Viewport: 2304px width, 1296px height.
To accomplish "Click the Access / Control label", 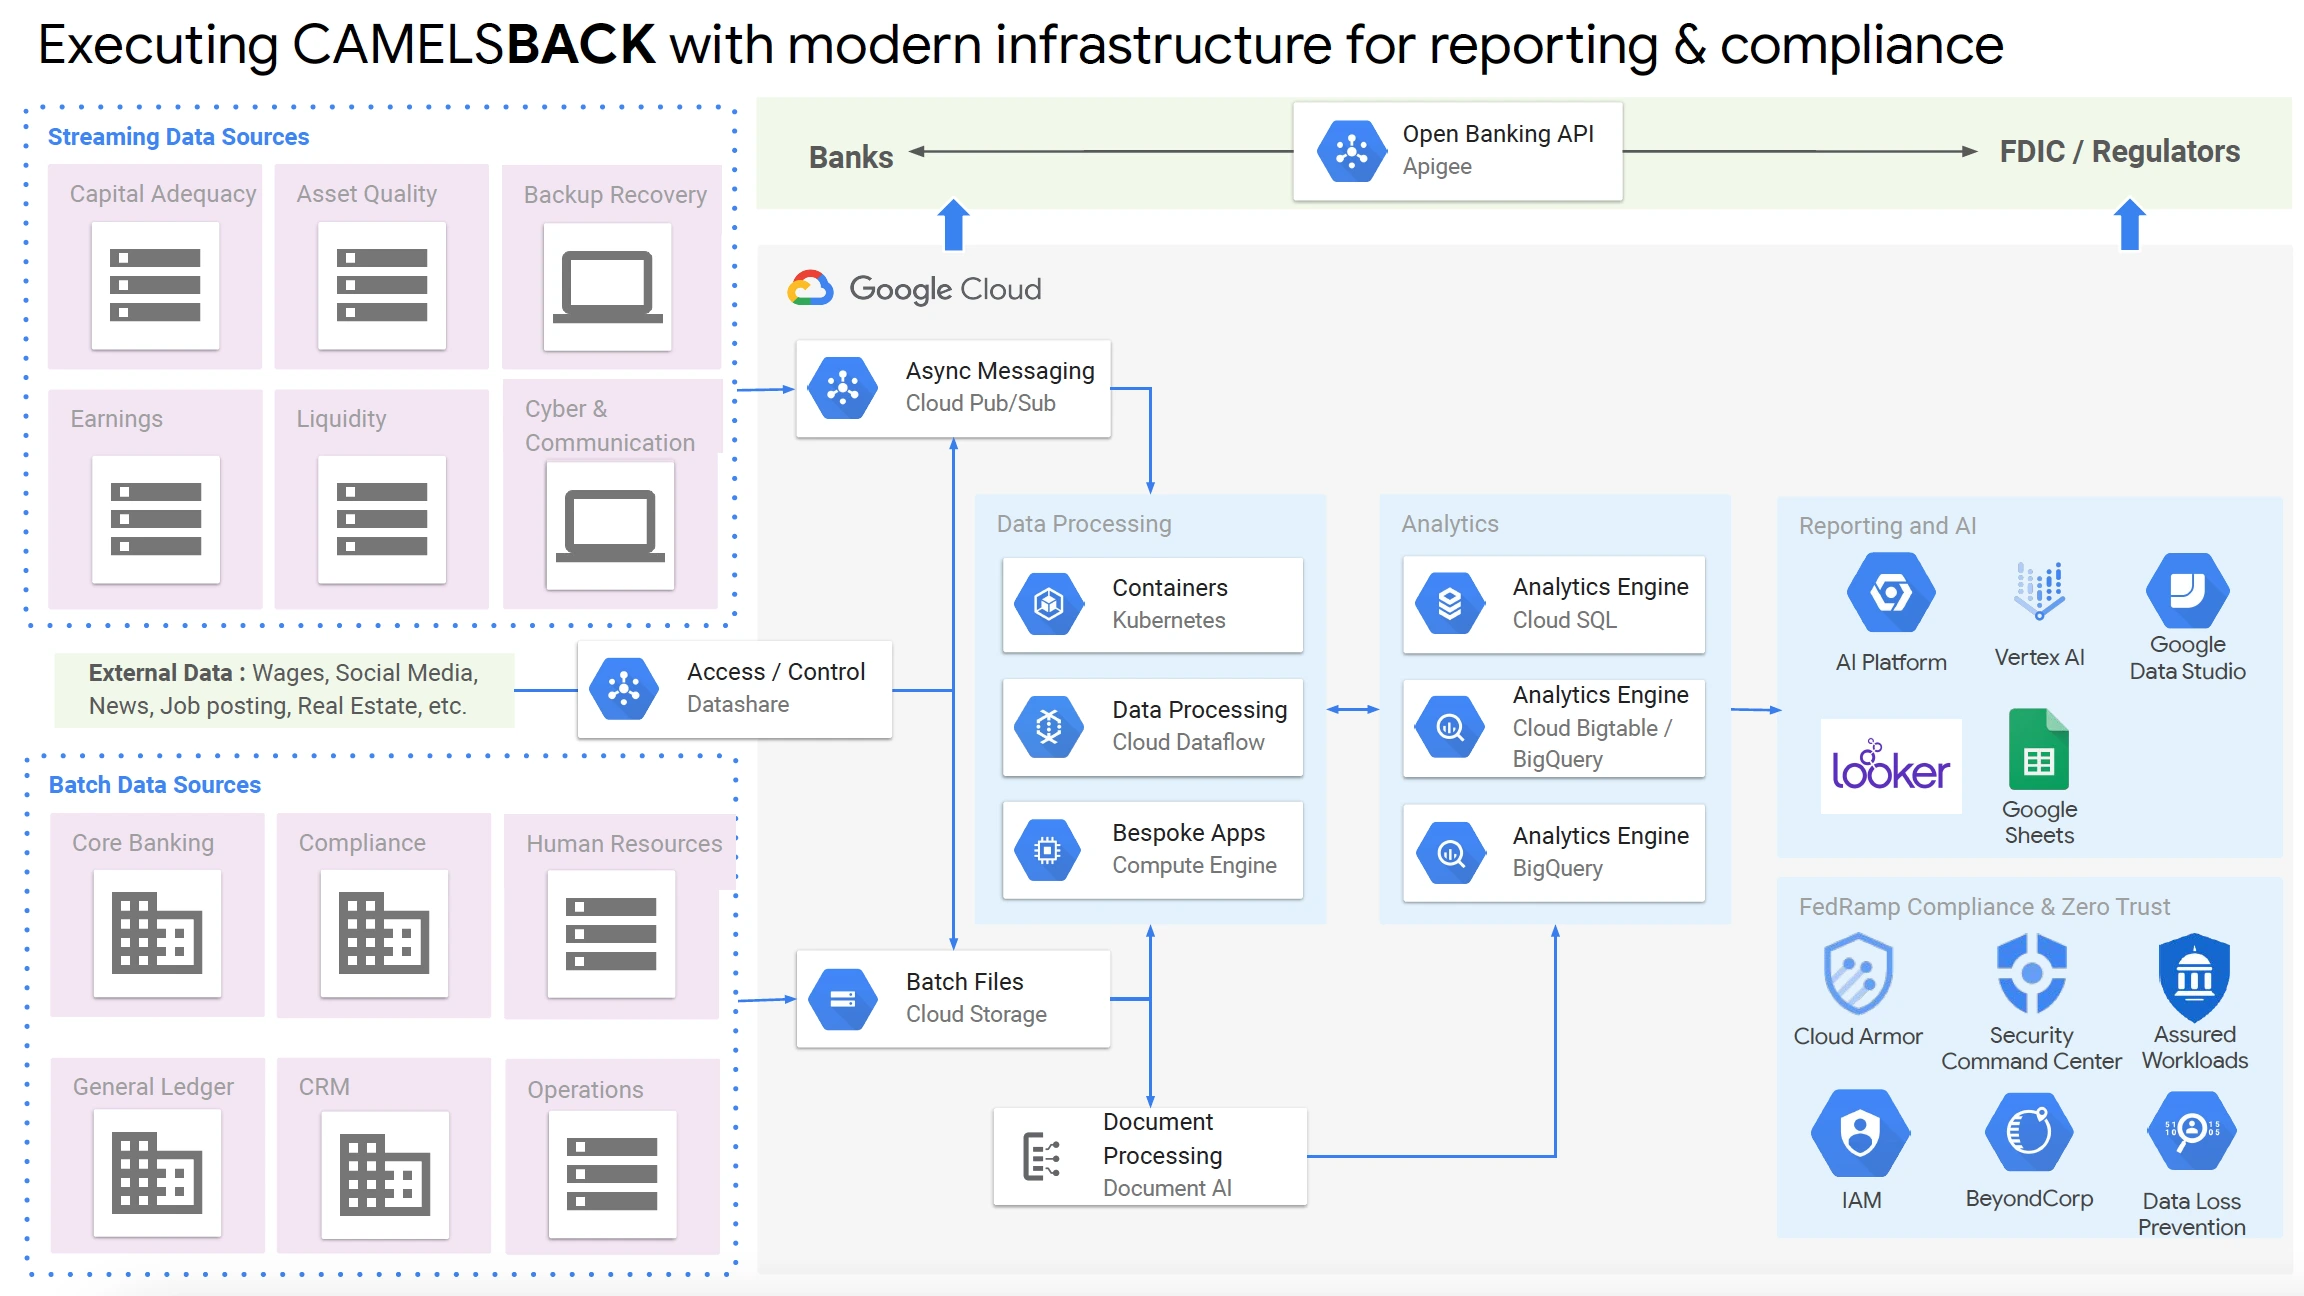I will point(776,672).
